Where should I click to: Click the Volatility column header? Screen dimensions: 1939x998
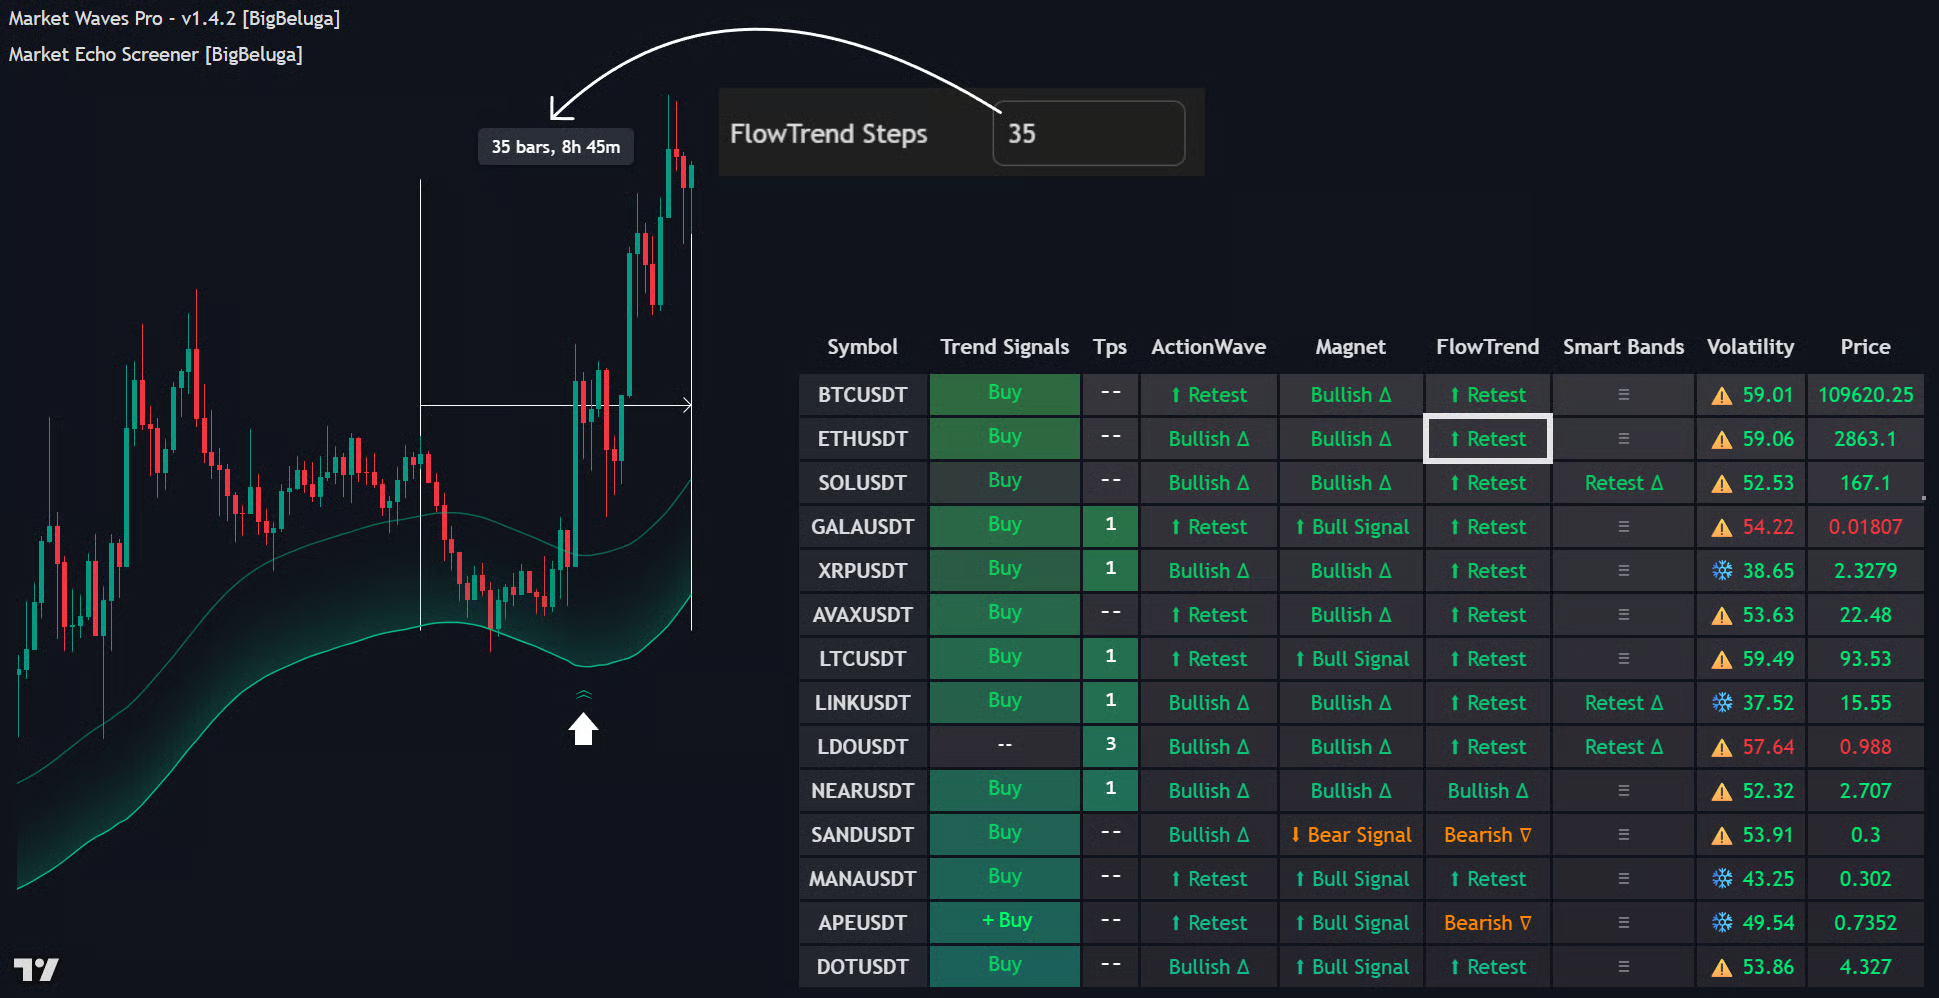click(x=1749, y=347)
